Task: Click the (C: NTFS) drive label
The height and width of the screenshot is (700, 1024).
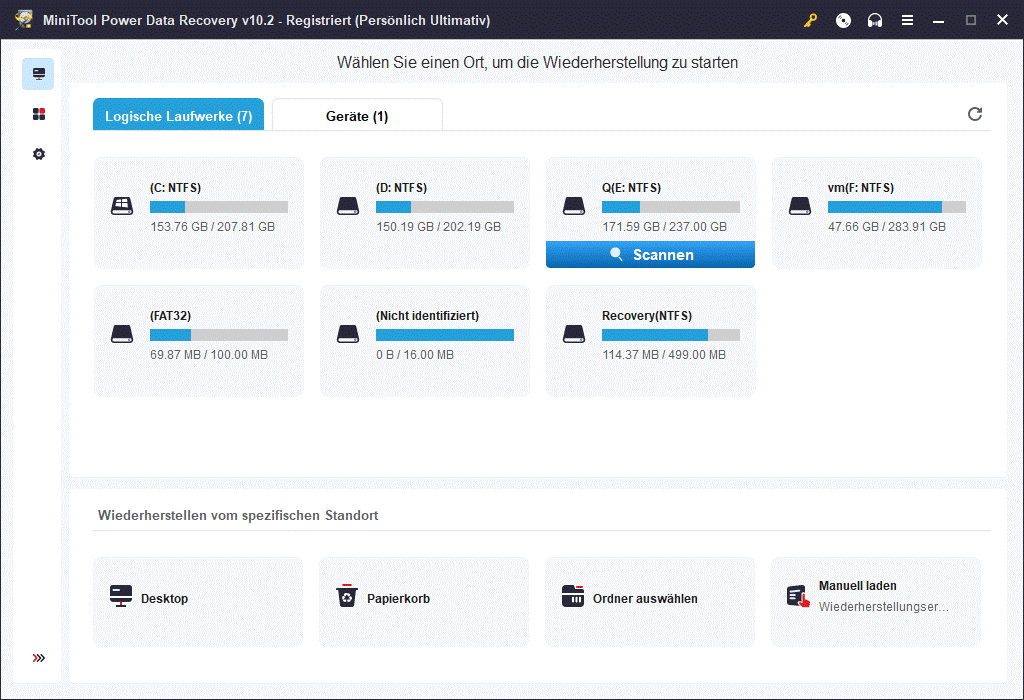Action: 176,188
